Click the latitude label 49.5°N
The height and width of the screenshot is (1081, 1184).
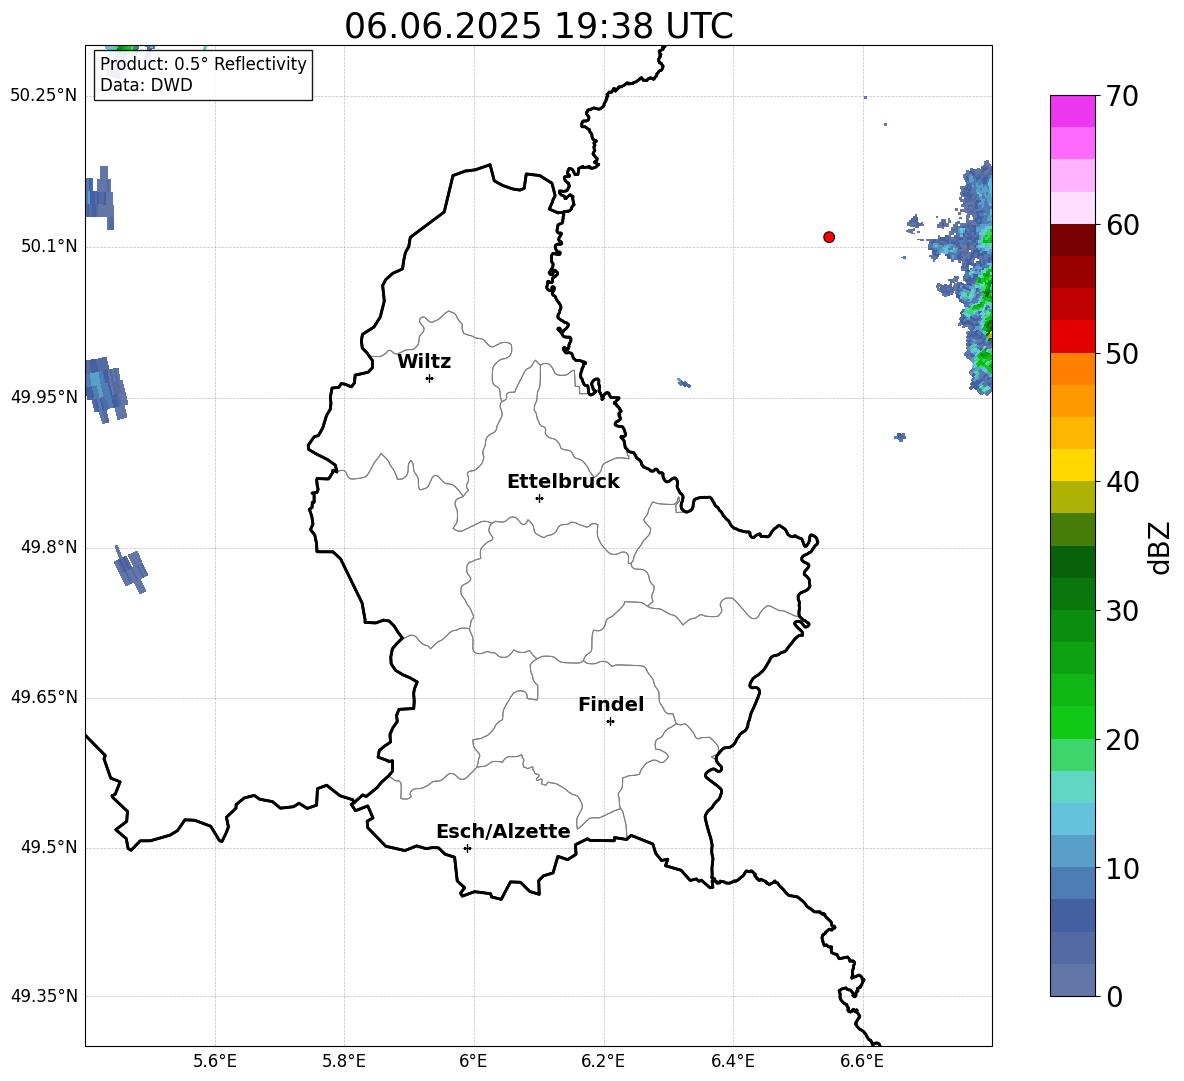coord(49,847)
